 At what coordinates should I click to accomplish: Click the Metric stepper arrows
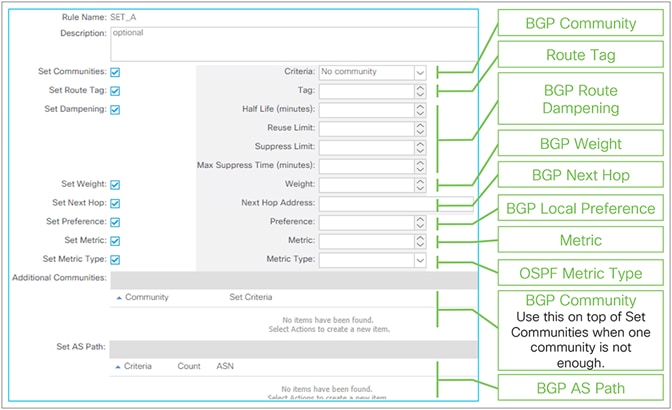coord(420,242)
